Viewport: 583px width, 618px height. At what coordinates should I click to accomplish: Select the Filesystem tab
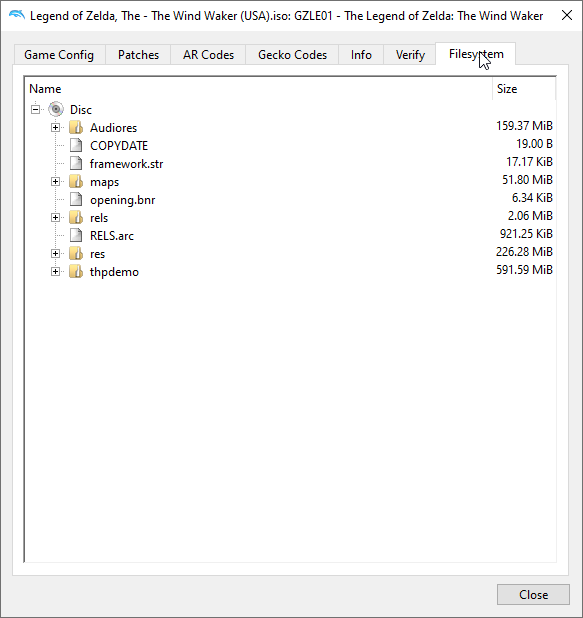[476, 54]
